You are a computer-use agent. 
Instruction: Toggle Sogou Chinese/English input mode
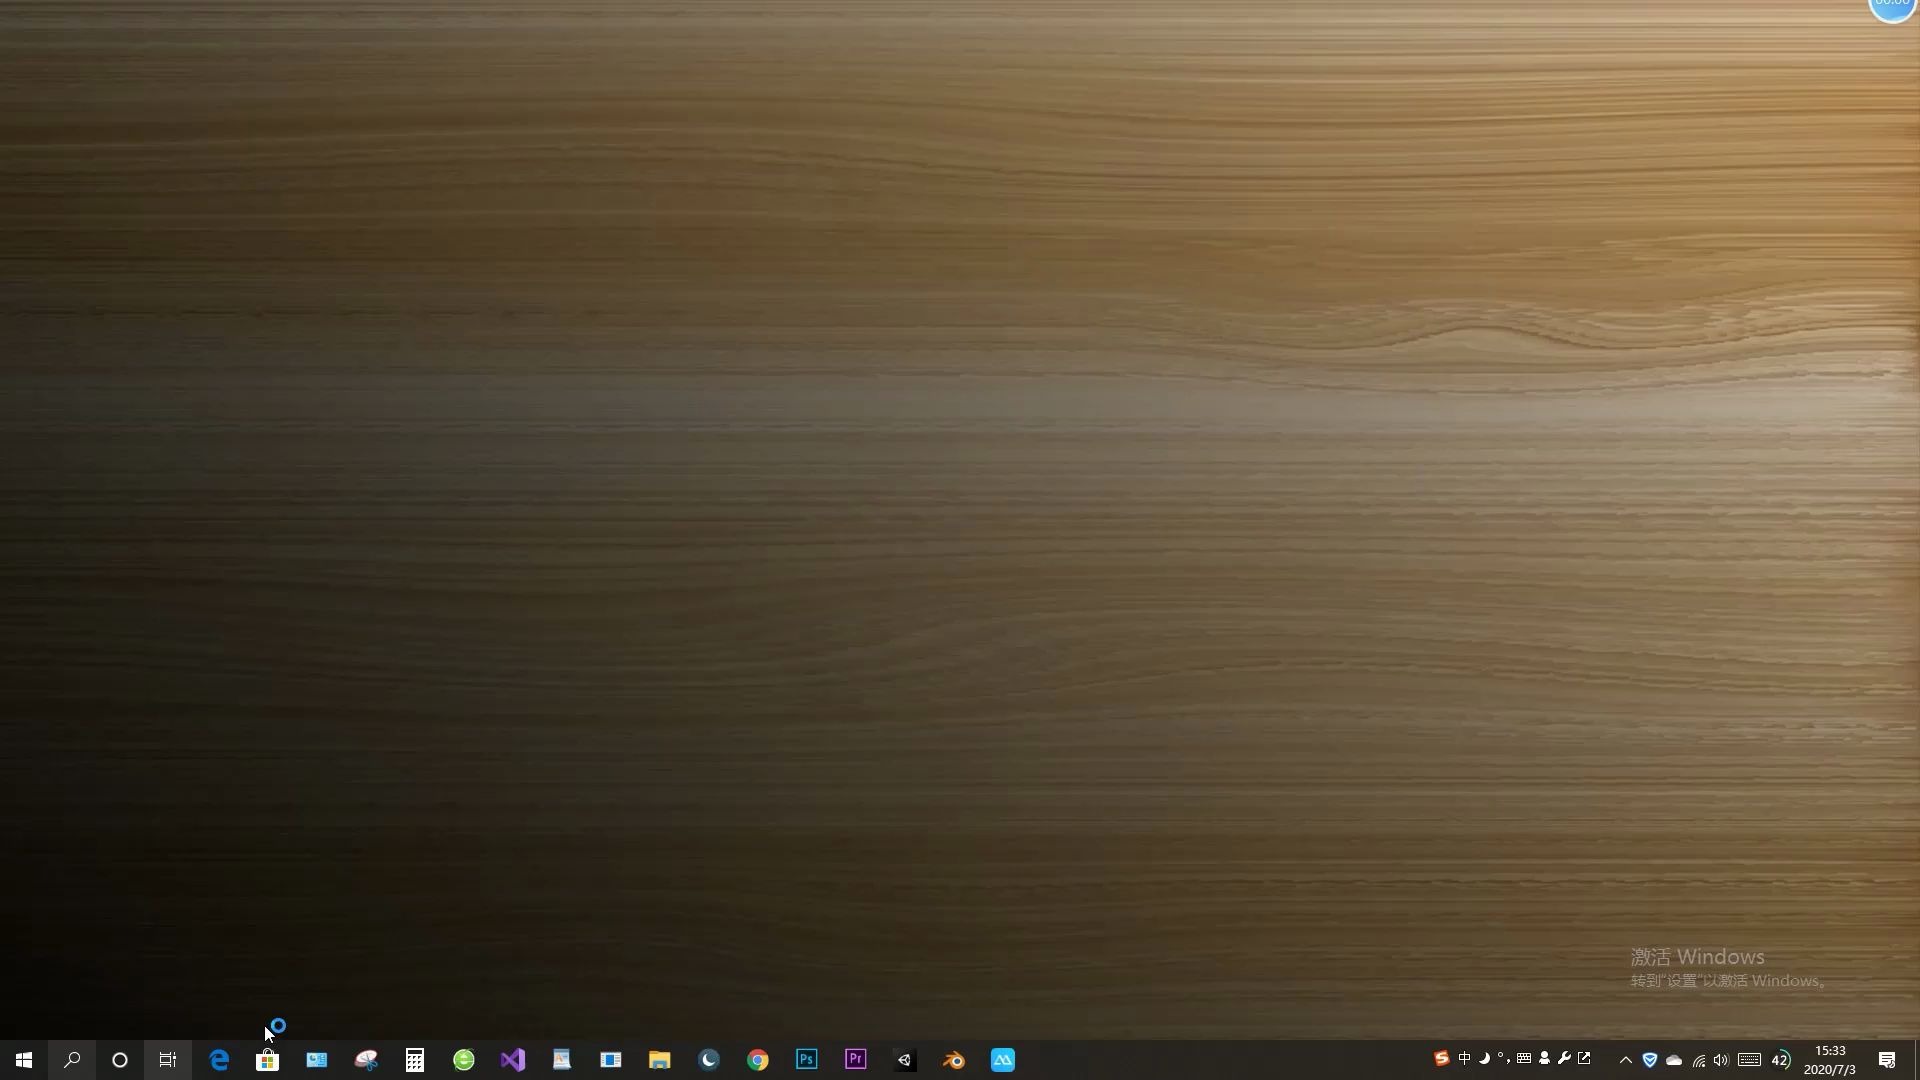1464,1058
